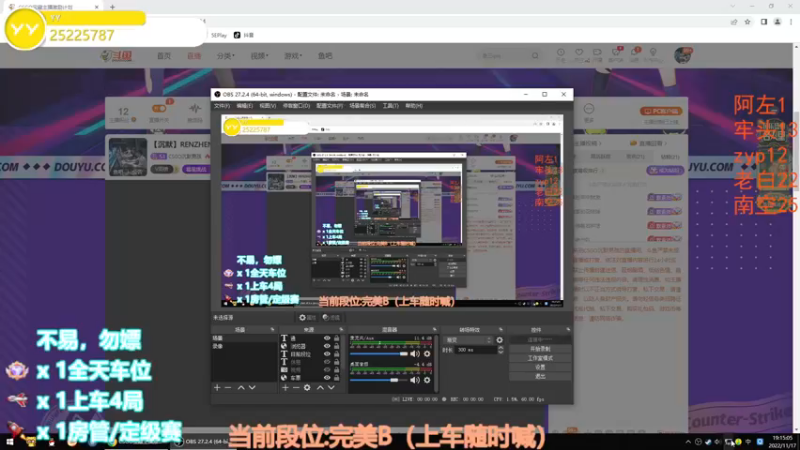Open the 停靠窗口(D) menu in OBS
The height and width of the screenshot is (450, 800).
pos(296,106)
